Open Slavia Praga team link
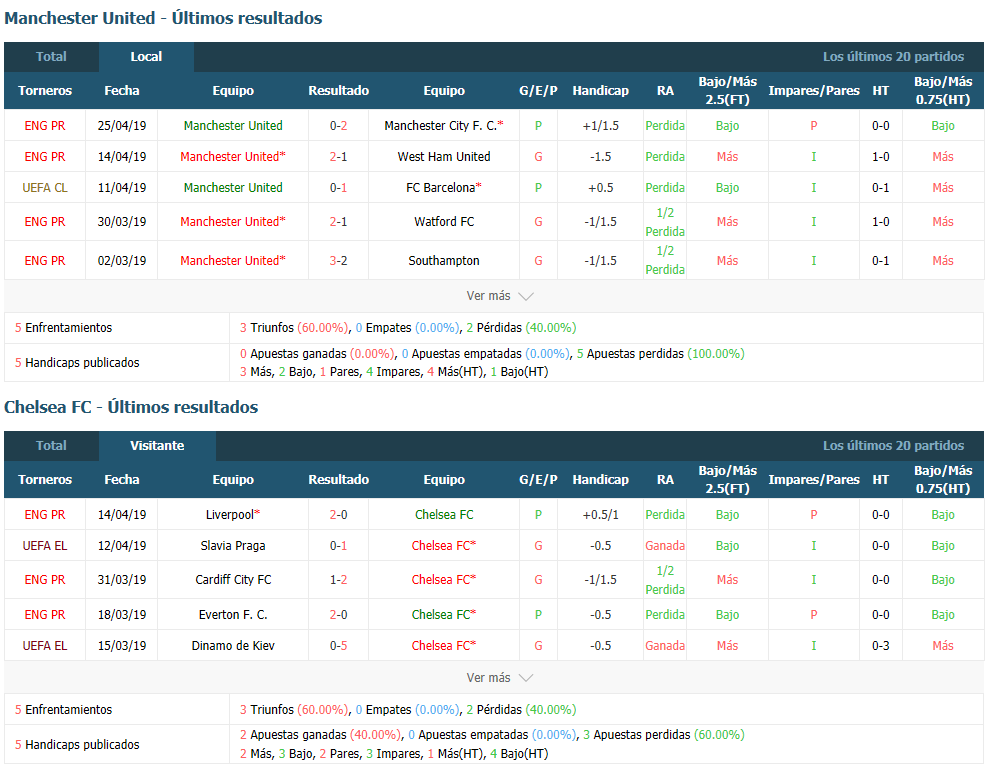The image size is (993, 769). tap(232, 545)
